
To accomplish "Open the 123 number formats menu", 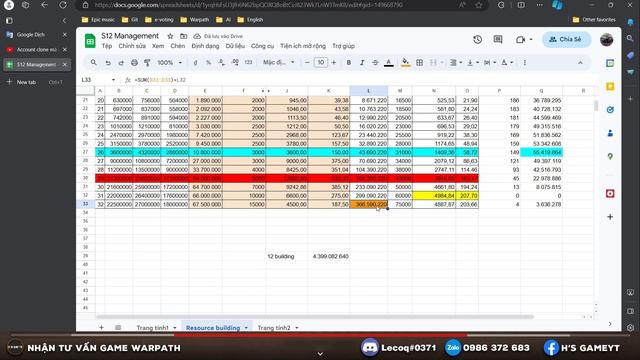I will coord(249,63).
